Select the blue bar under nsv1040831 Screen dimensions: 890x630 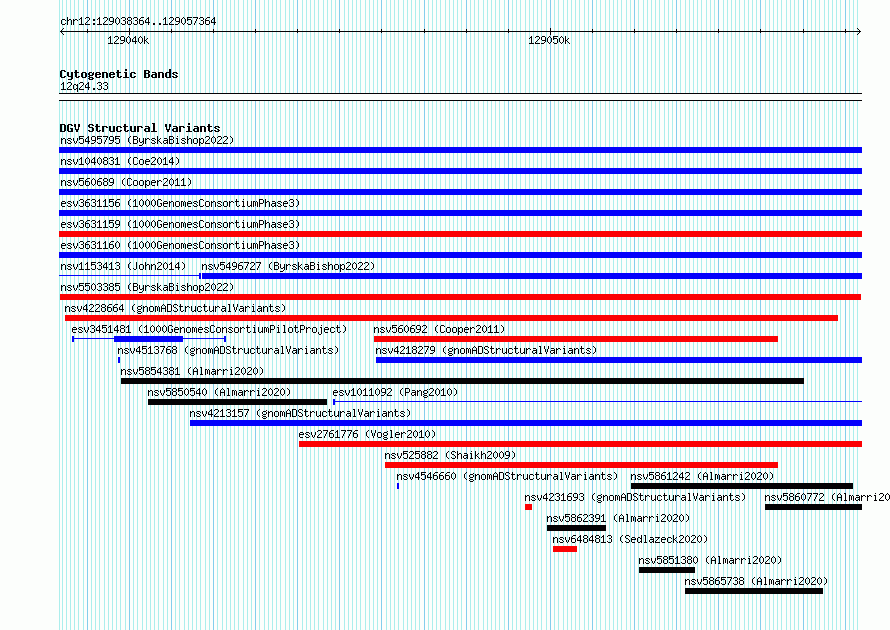[x=460, y=171]
